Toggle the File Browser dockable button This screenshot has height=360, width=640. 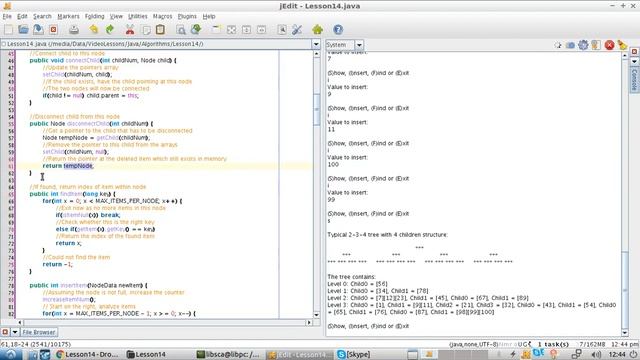[39, 332]
